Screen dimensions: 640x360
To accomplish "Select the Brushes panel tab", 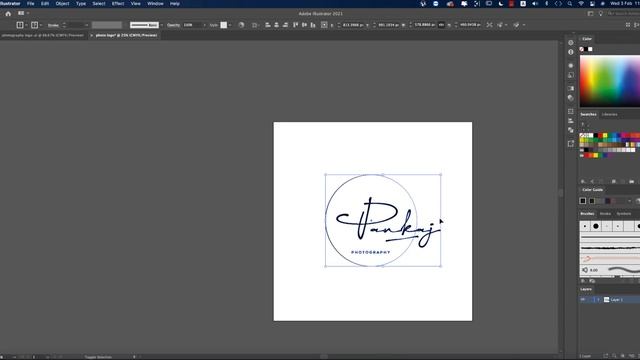I will 587,214.
